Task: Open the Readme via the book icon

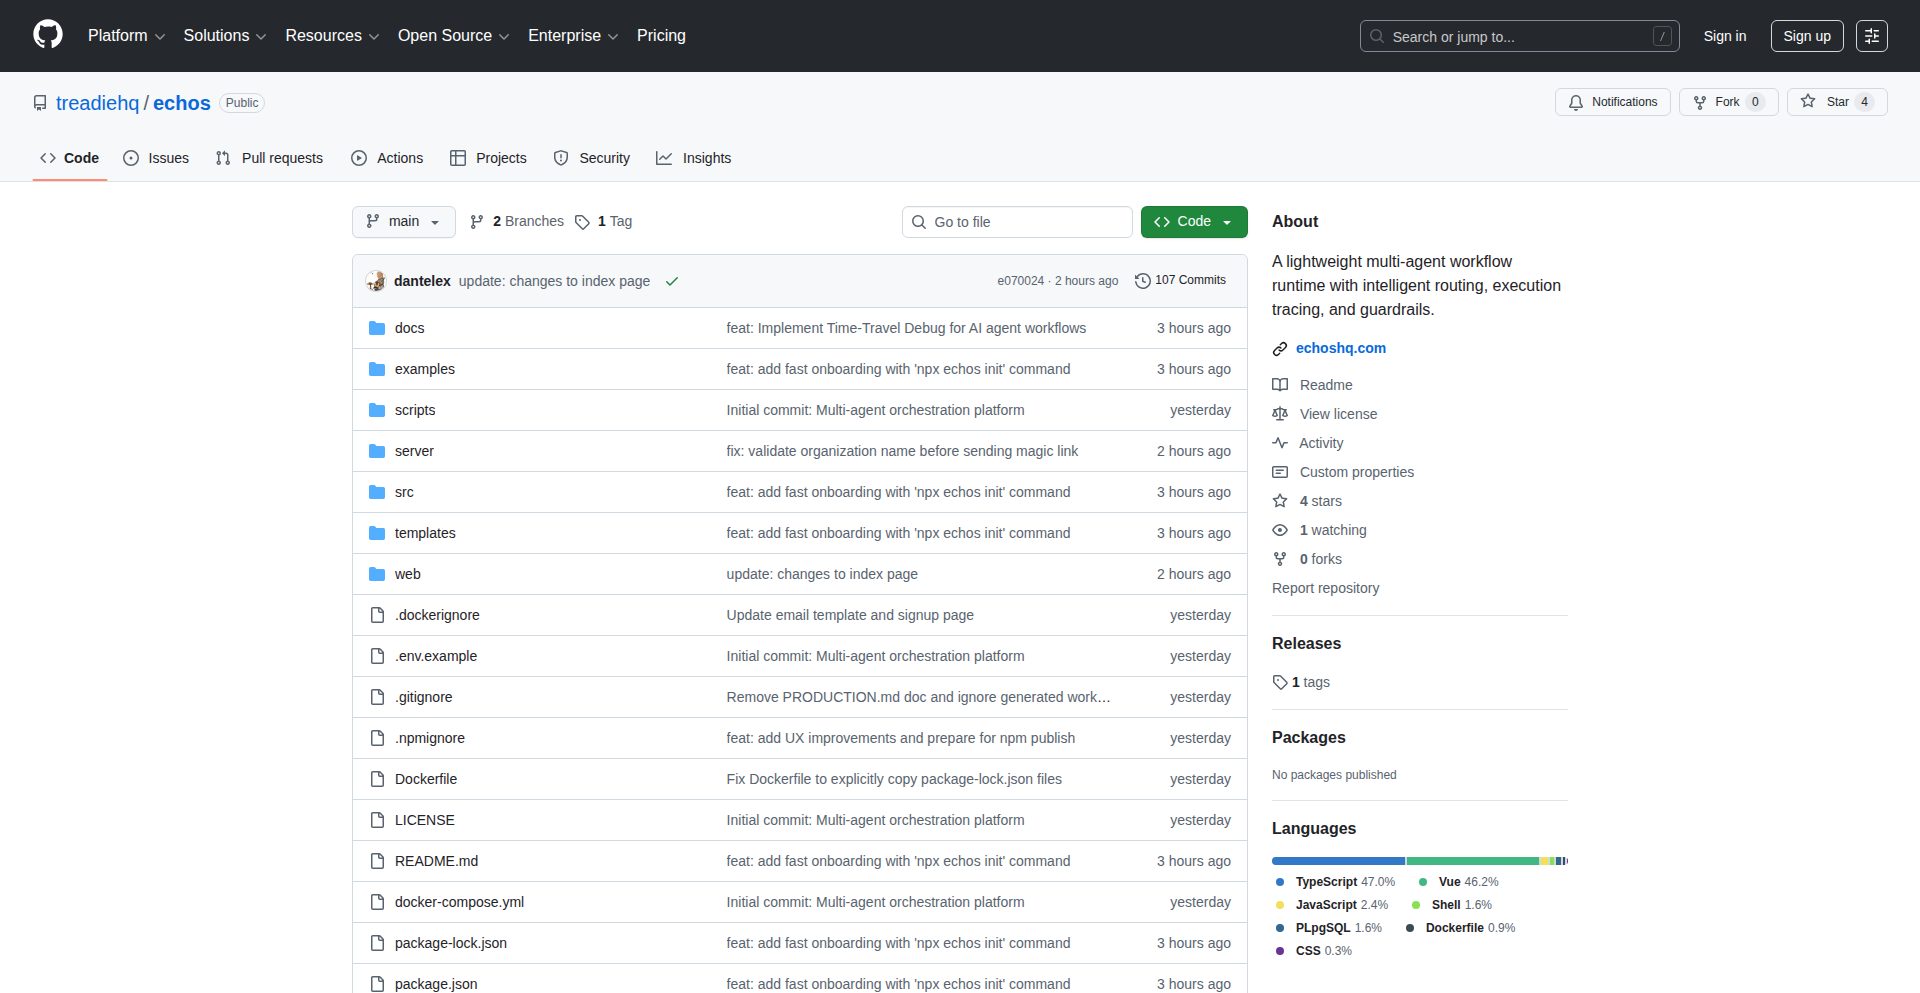Action: tap(1280, 385)
